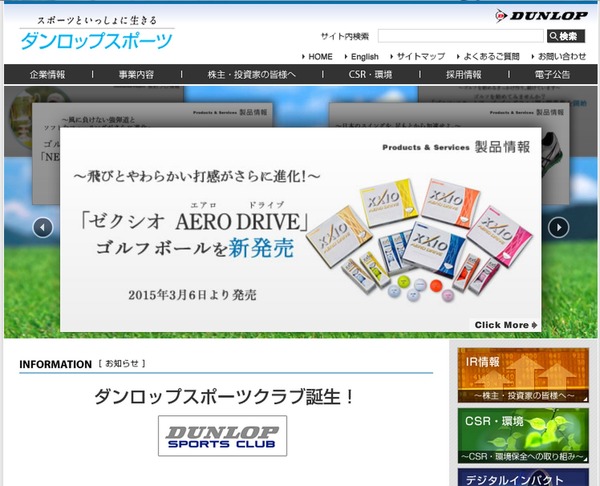
Task: Click the 検索 search button
Action: (x=566, y=36)
